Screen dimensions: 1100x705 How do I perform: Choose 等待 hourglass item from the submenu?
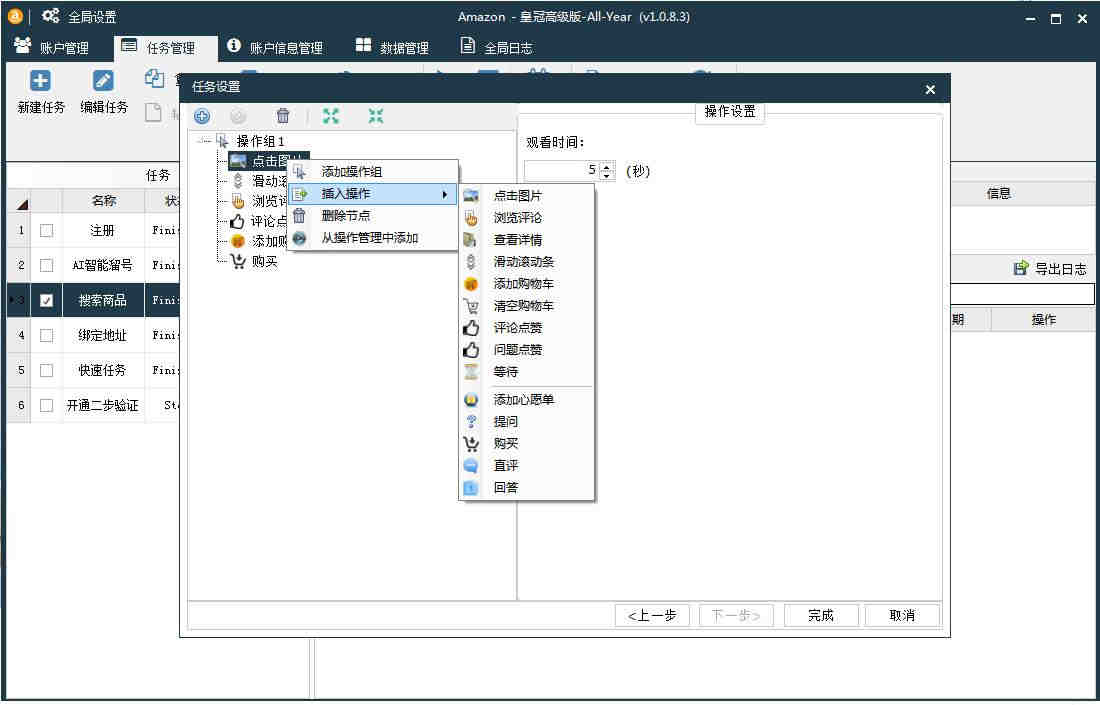[x=526, y=372]
